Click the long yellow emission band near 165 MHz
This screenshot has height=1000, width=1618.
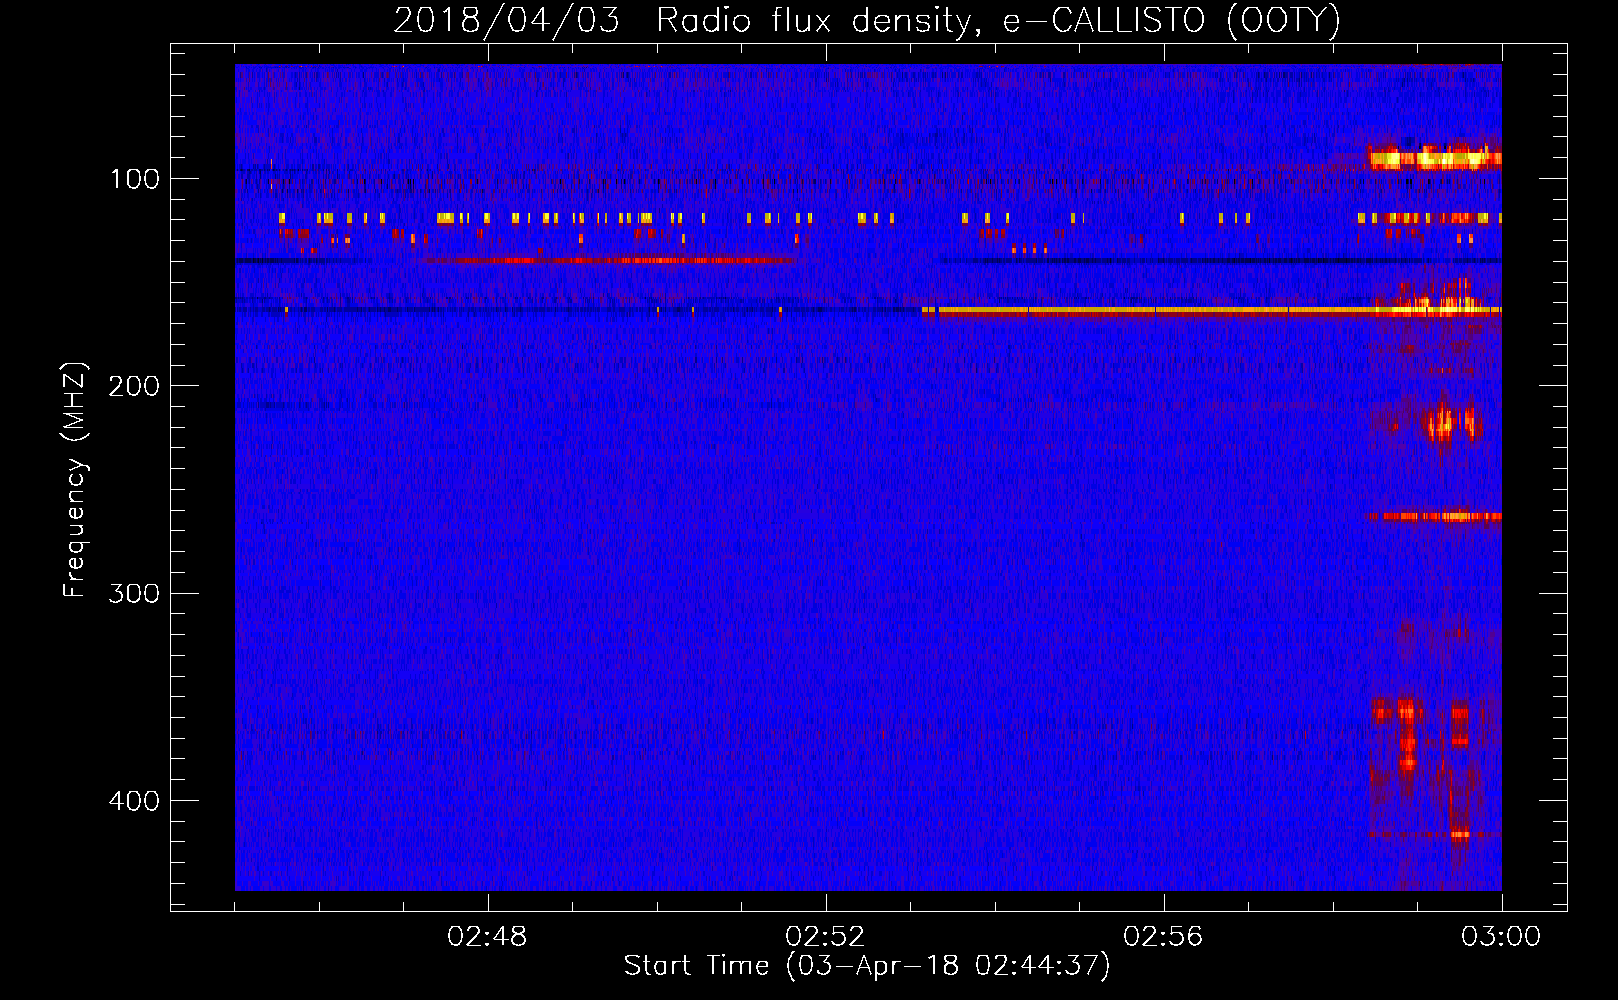pos(1211,312)
